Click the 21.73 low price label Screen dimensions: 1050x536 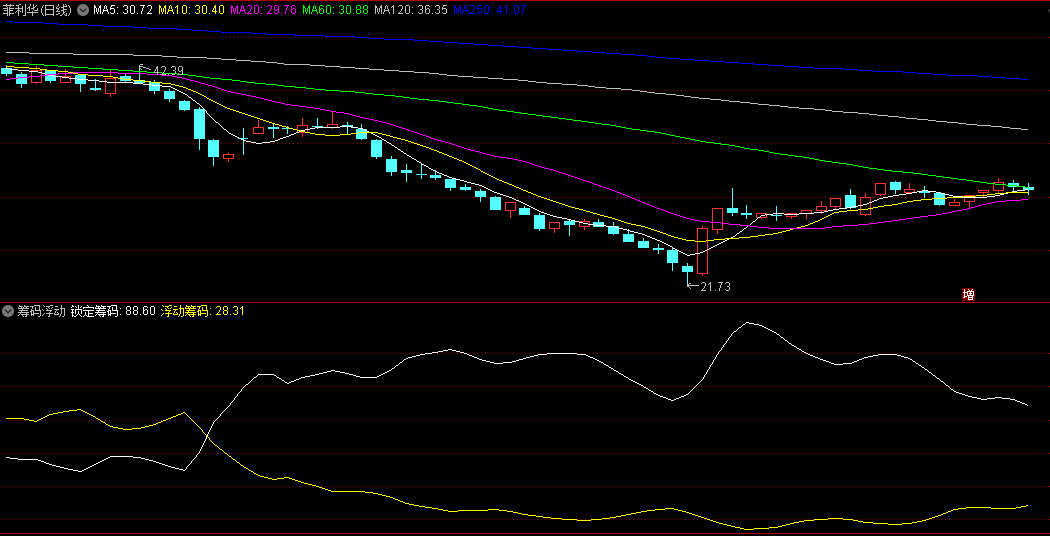click(715, 287)
